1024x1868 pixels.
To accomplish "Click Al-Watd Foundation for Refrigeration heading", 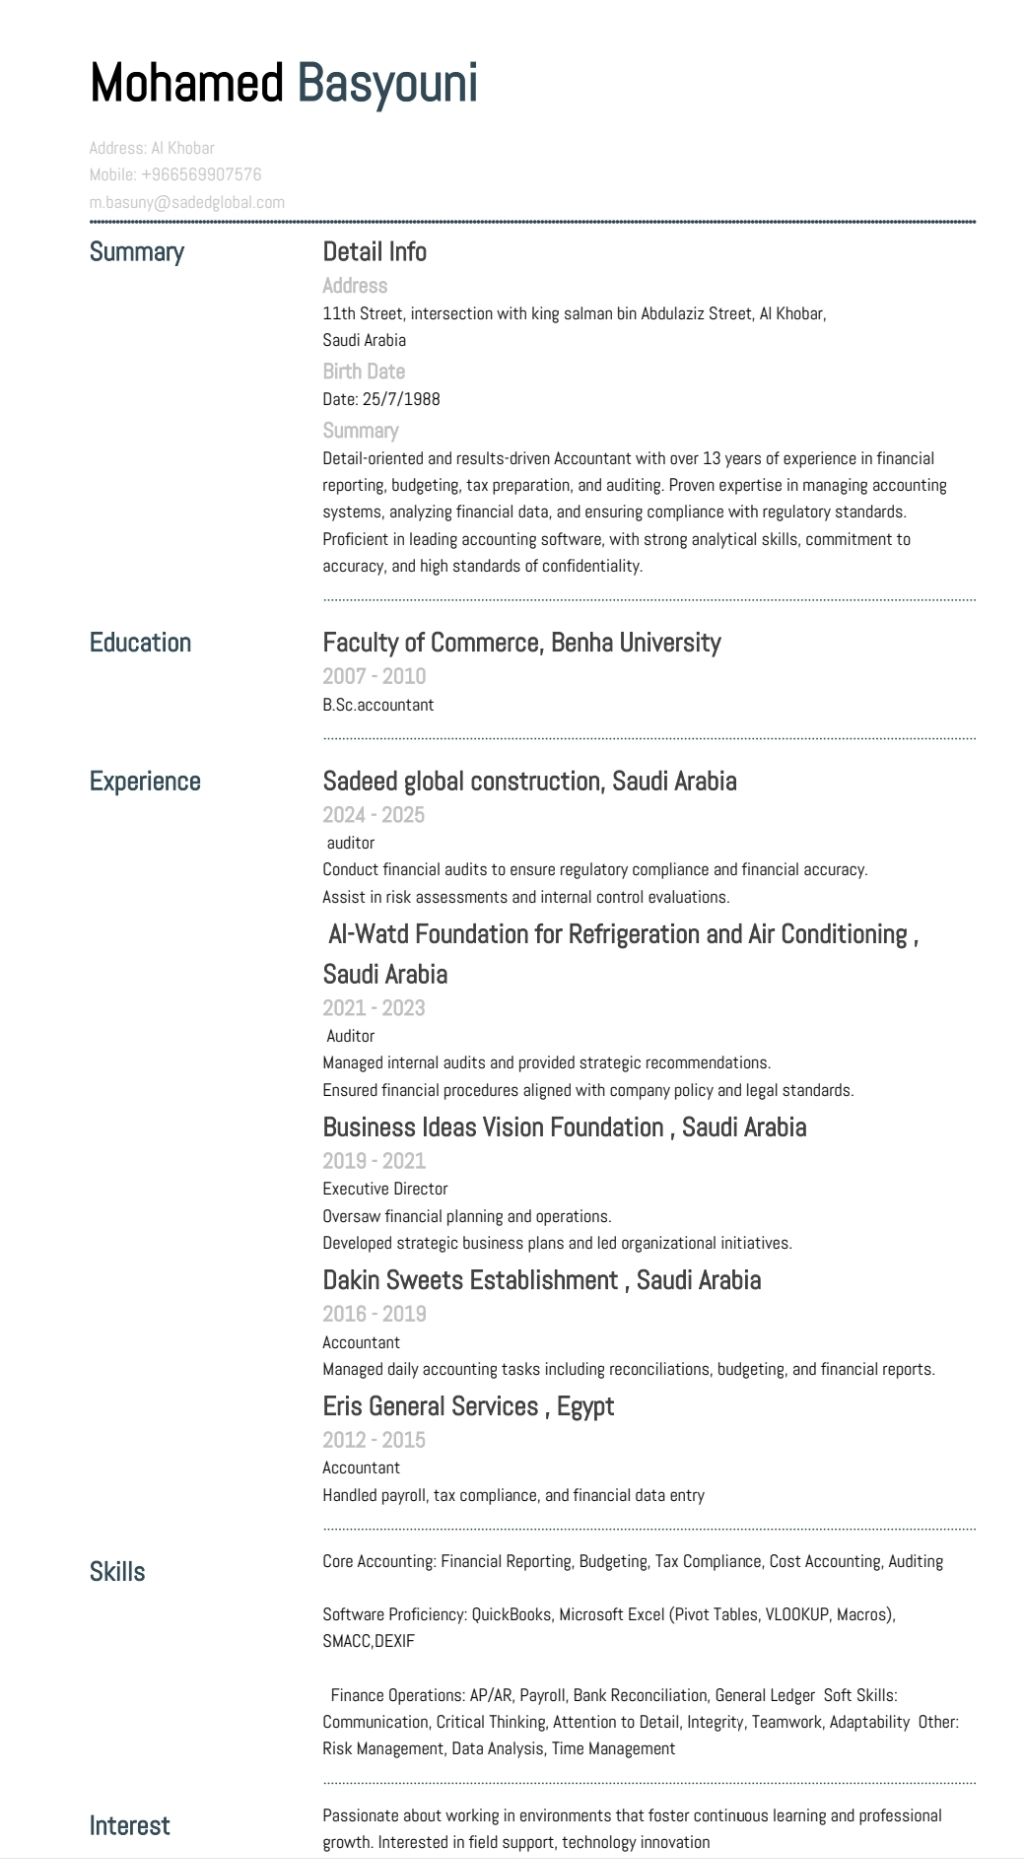I will [x=622, y=934].
